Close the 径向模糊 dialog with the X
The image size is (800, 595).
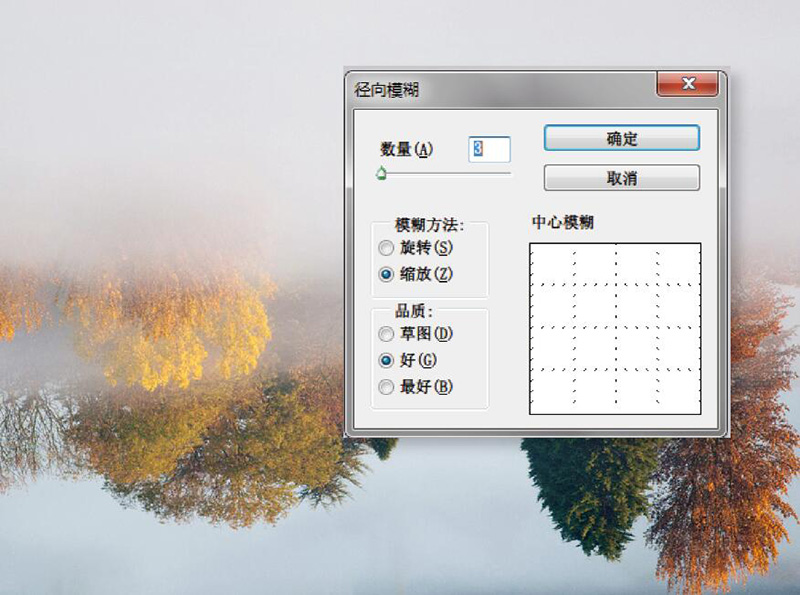pyautogui.click(x=687, y=84)
